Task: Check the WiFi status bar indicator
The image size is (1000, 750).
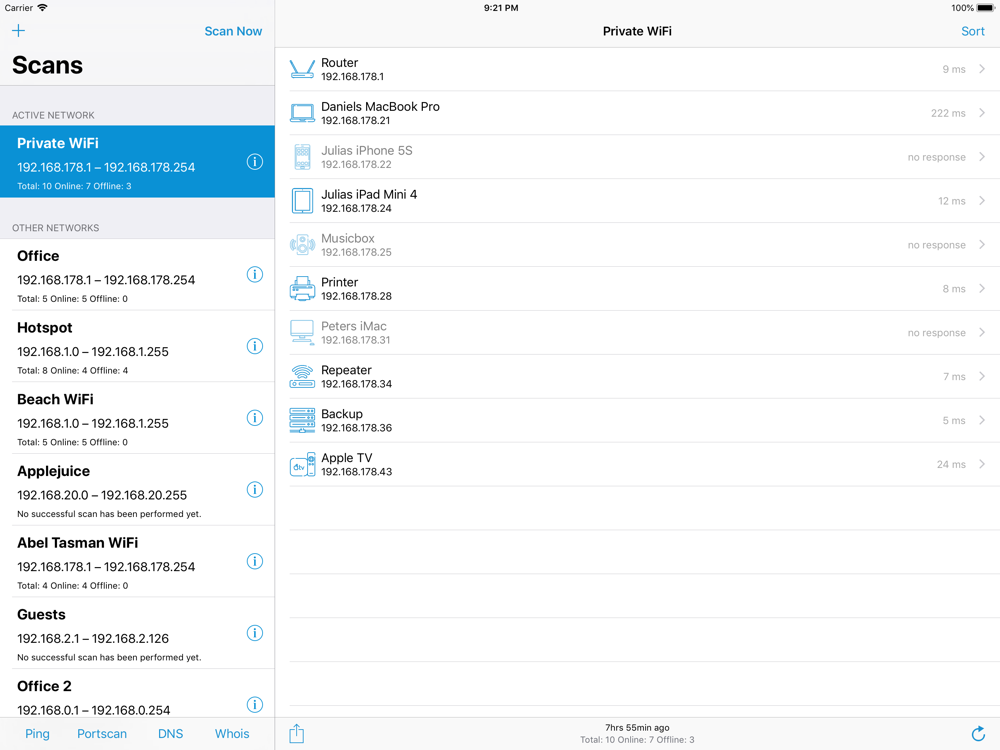Action: tap(42, 8)
